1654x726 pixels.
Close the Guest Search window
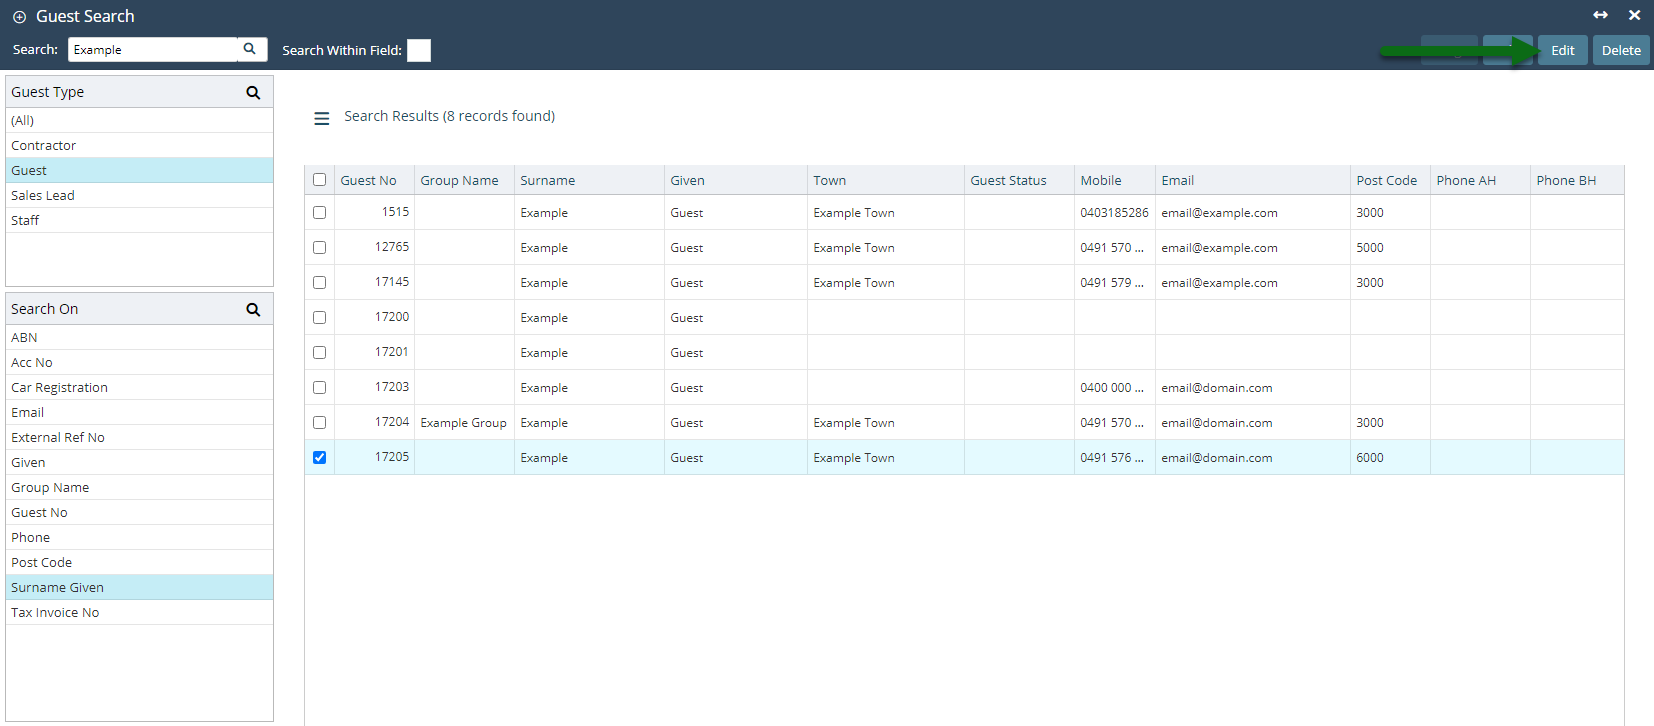(x=1634, y=15)
